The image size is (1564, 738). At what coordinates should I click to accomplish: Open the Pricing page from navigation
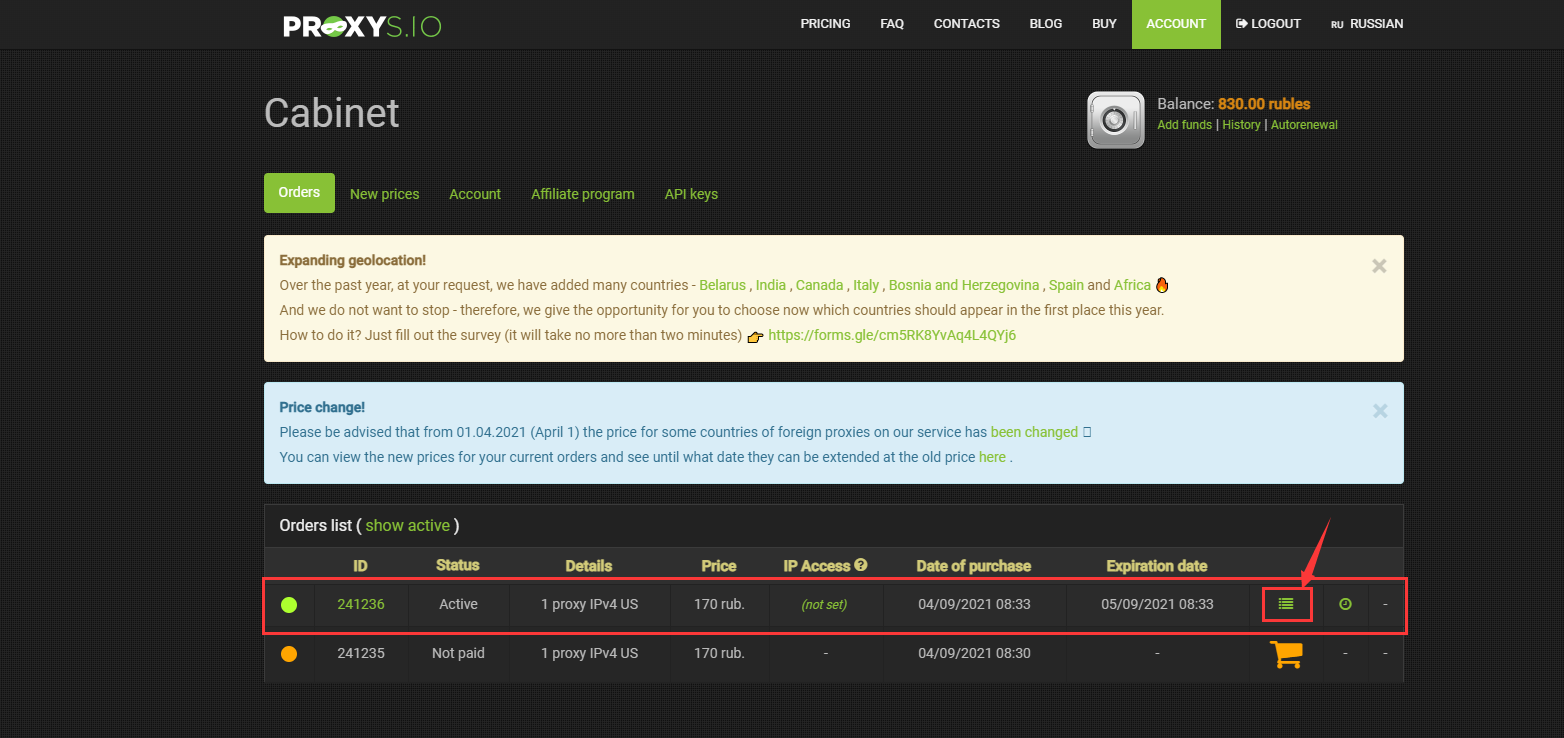click(x=825, y=24)
